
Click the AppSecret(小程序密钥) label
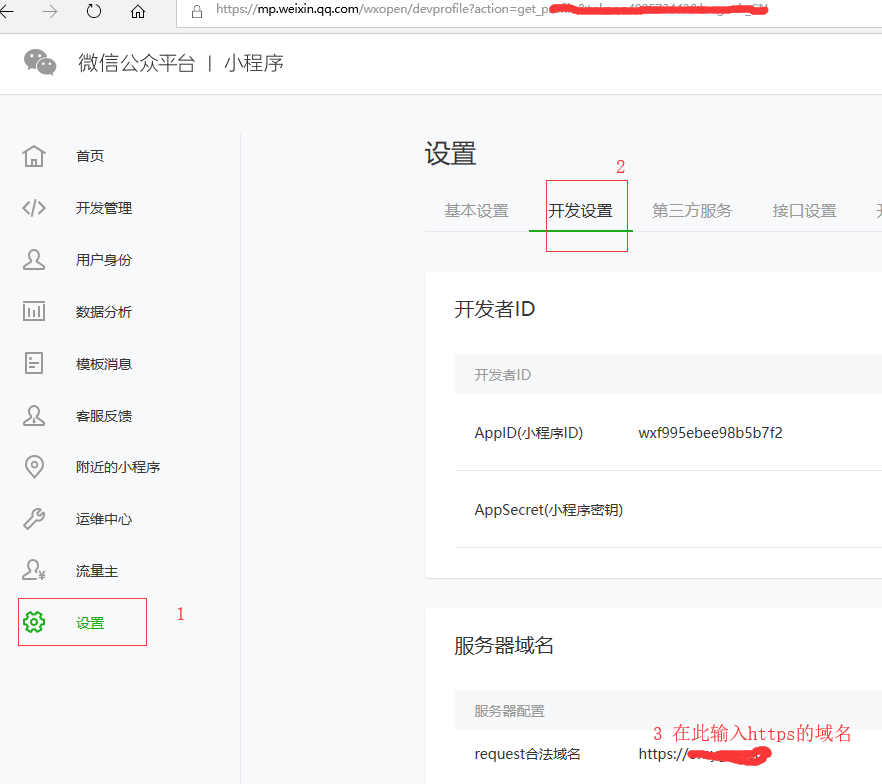tap(548, 510)
